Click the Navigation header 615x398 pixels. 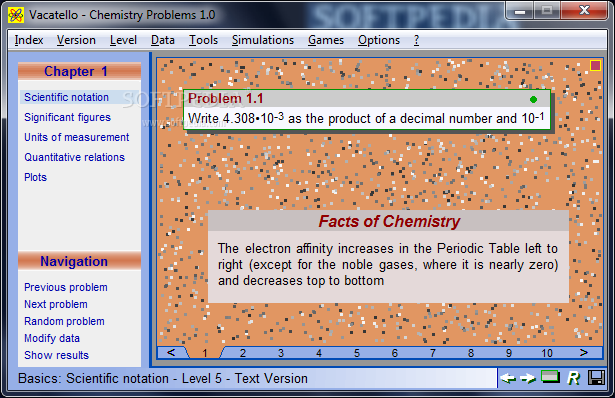[x=79, y=261]
